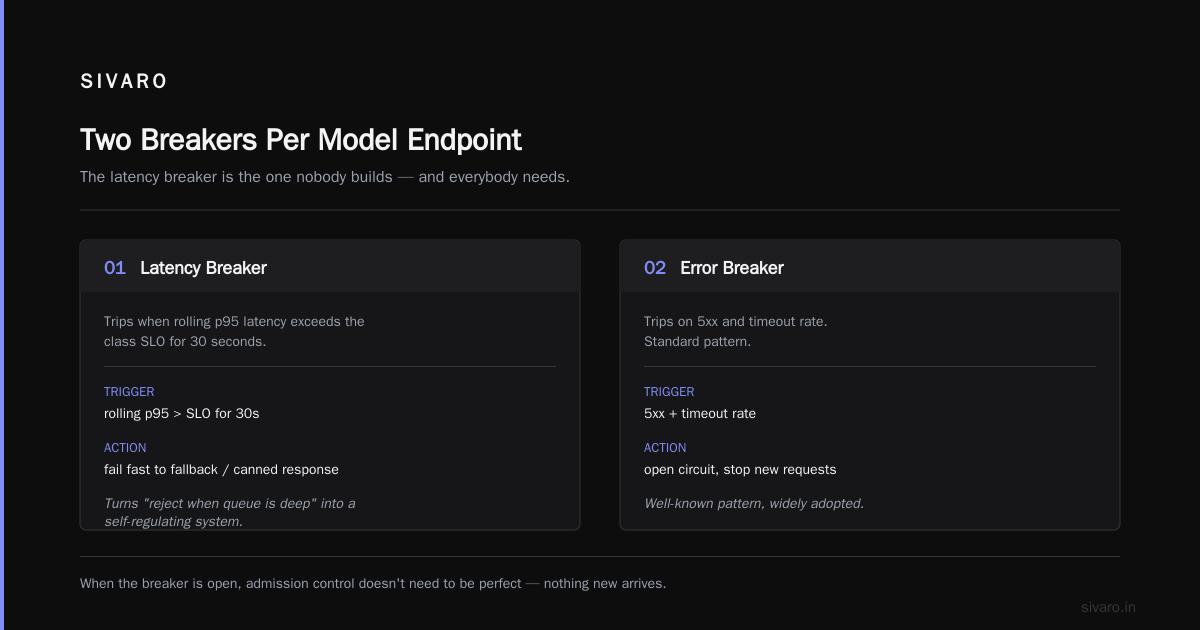
Task: Open the sivaro.in footer link
Action: tap(1108, 607)
